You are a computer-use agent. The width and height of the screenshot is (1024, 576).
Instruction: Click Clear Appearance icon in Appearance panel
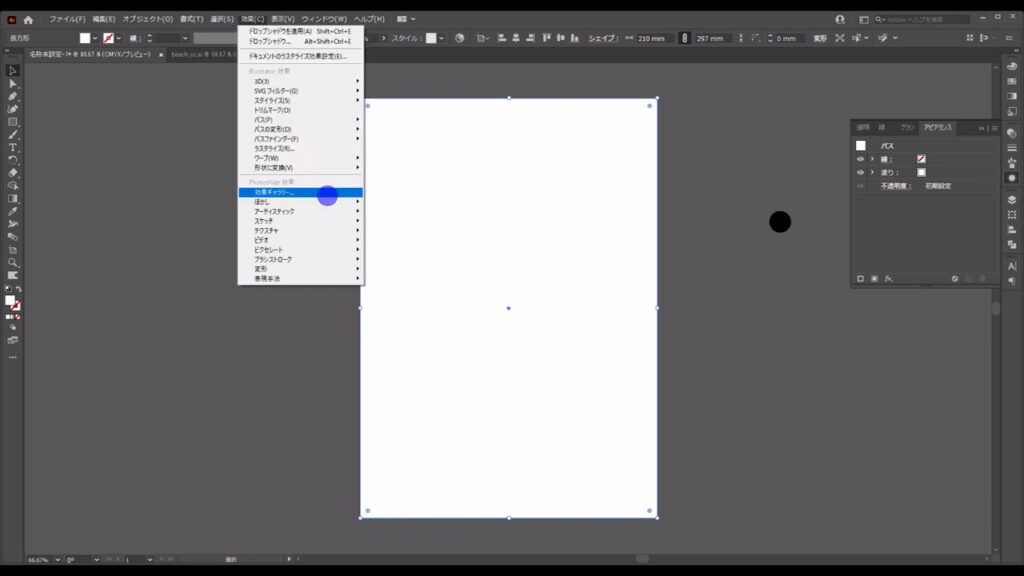click(x=955, y=279)
